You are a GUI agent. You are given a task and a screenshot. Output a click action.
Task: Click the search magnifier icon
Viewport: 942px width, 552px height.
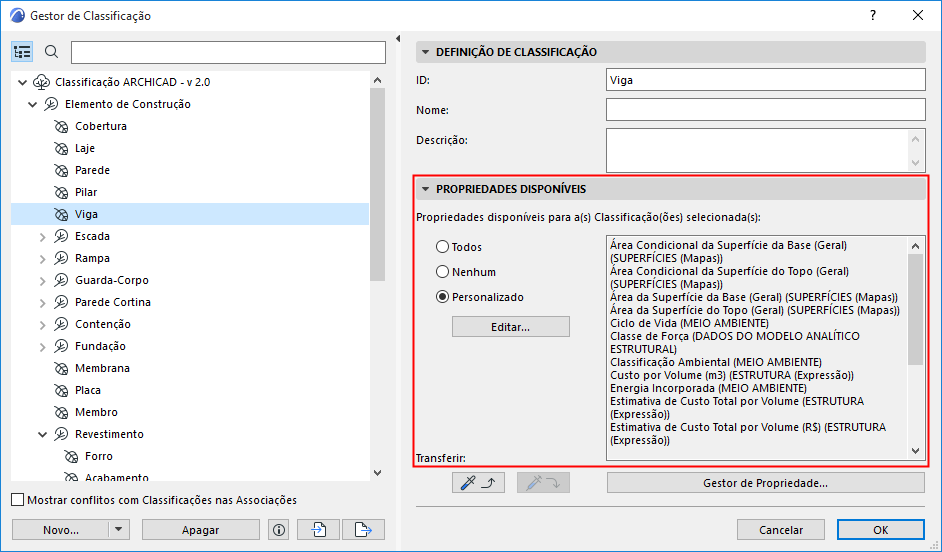[52, 52]
